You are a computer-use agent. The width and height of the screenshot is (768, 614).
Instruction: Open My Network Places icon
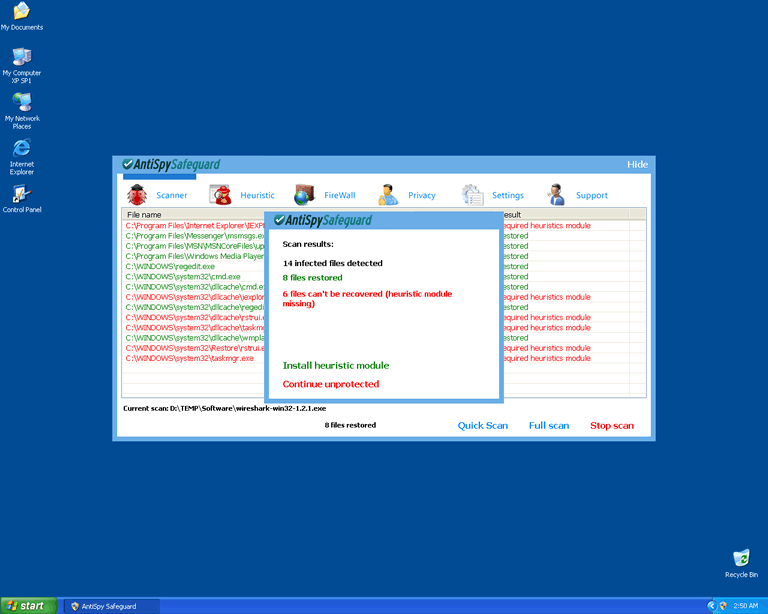point(21,103)
